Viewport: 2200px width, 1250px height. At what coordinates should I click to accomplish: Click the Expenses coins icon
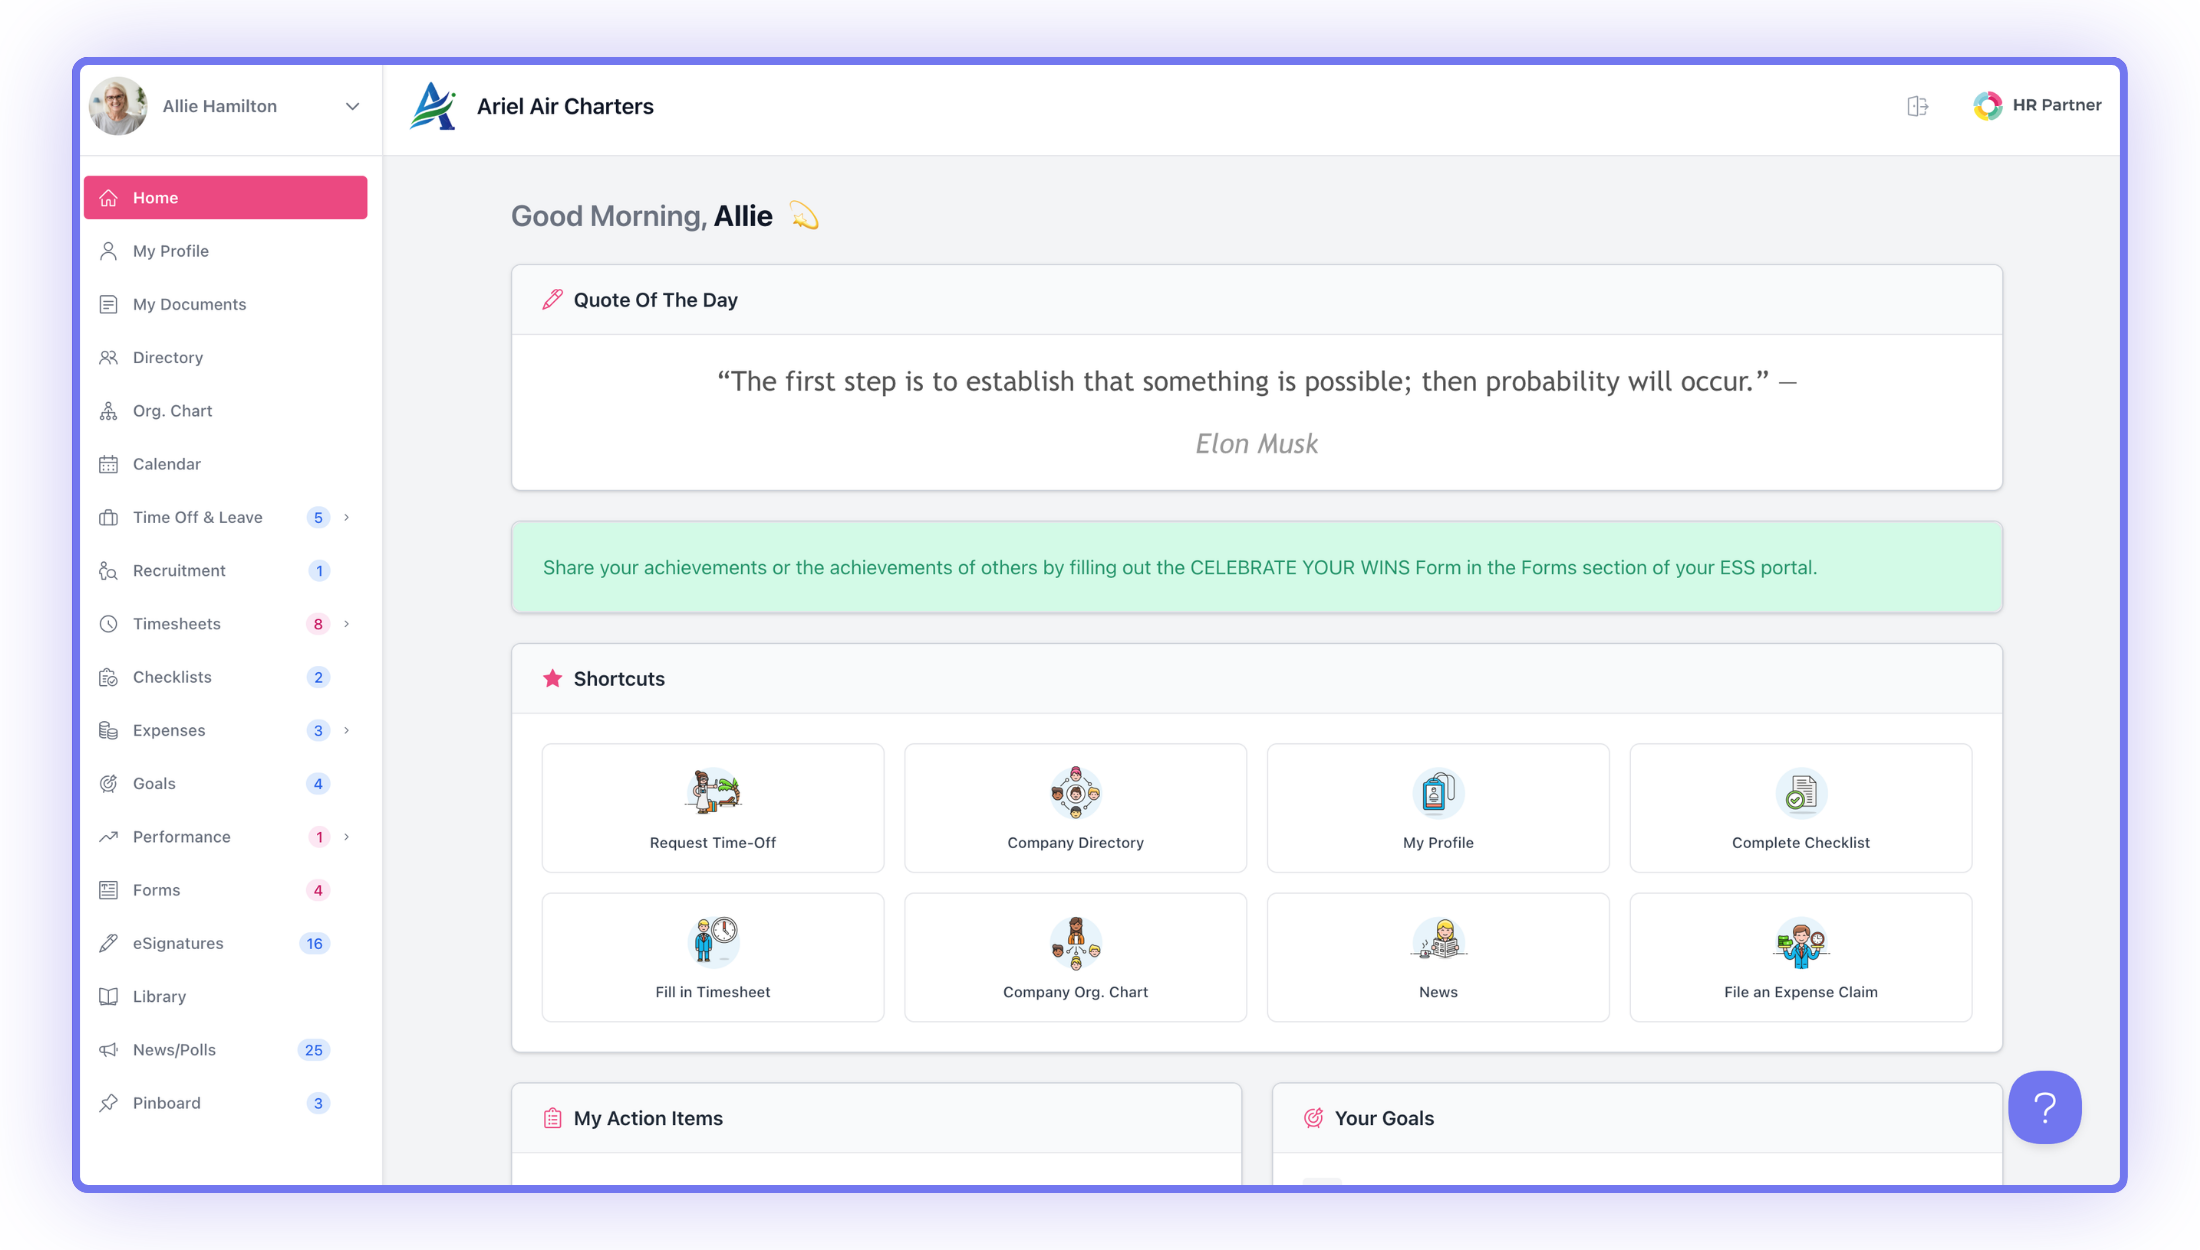click(108, 730)
